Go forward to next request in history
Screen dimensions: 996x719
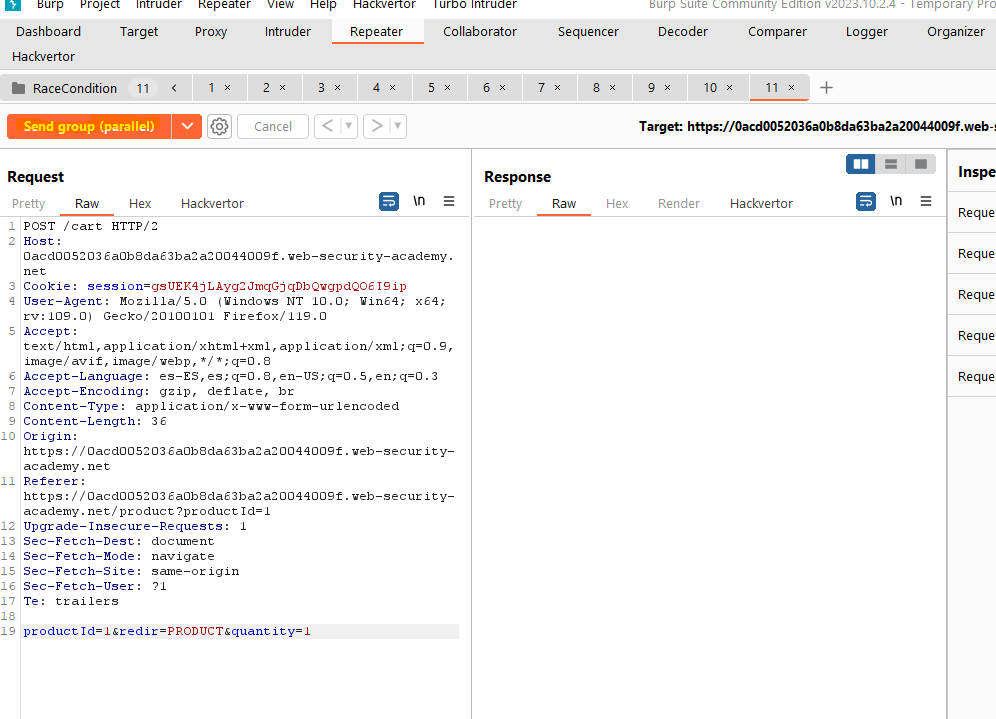[377, 126]
